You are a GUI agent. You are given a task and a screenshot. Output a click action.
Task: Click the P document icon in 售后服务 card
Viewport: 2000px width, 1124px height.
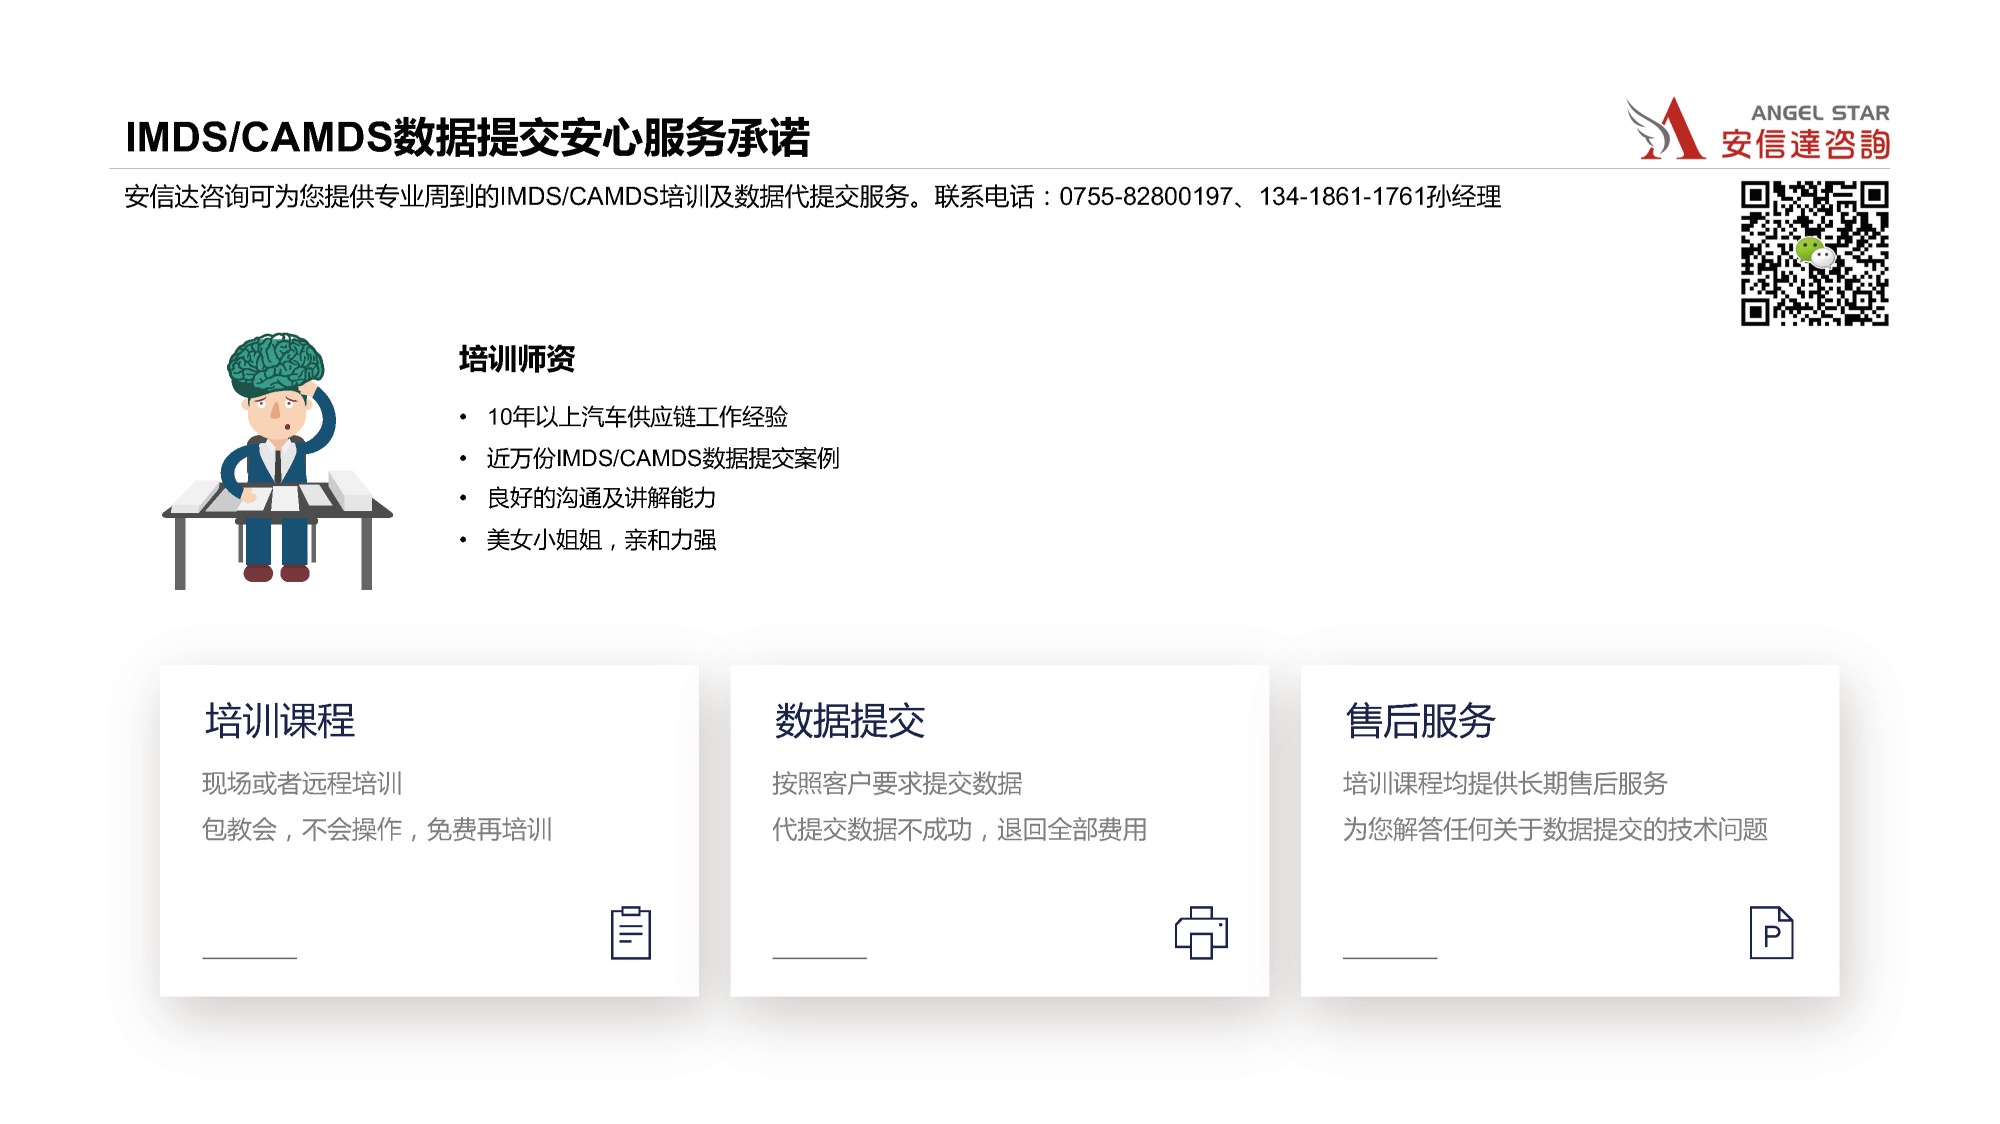[1771, 933]
